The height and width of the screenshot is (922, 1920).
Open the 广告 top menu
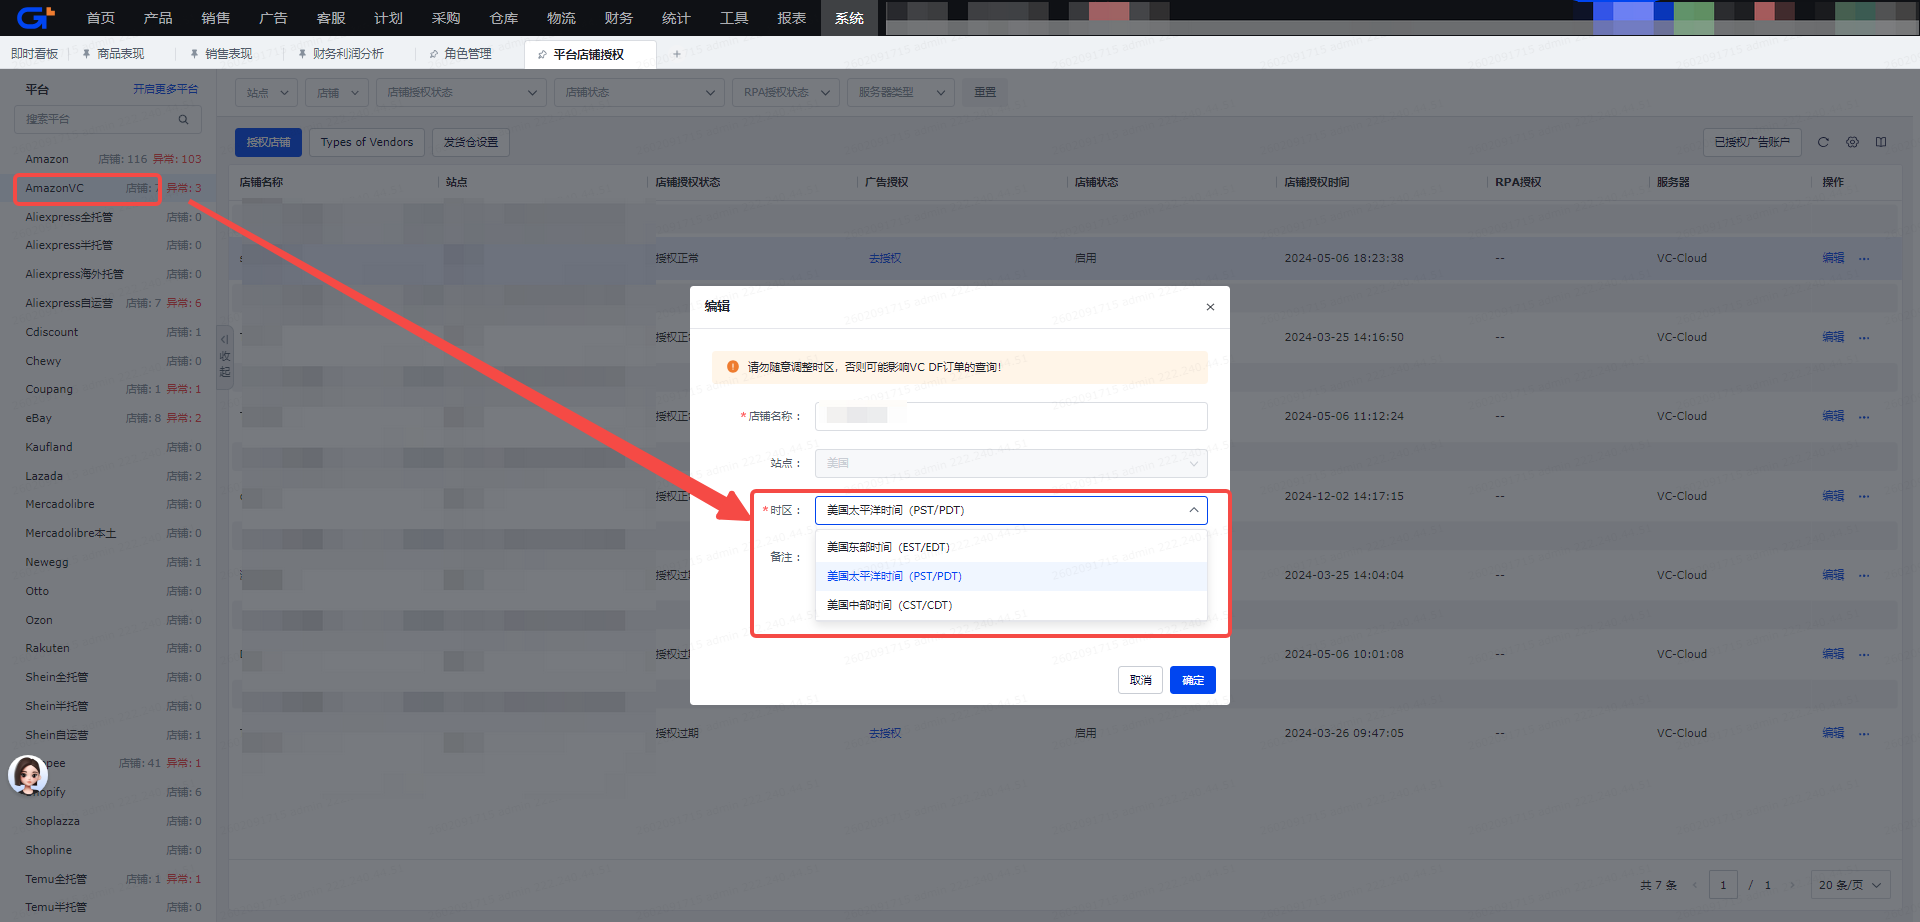[273, 18]
